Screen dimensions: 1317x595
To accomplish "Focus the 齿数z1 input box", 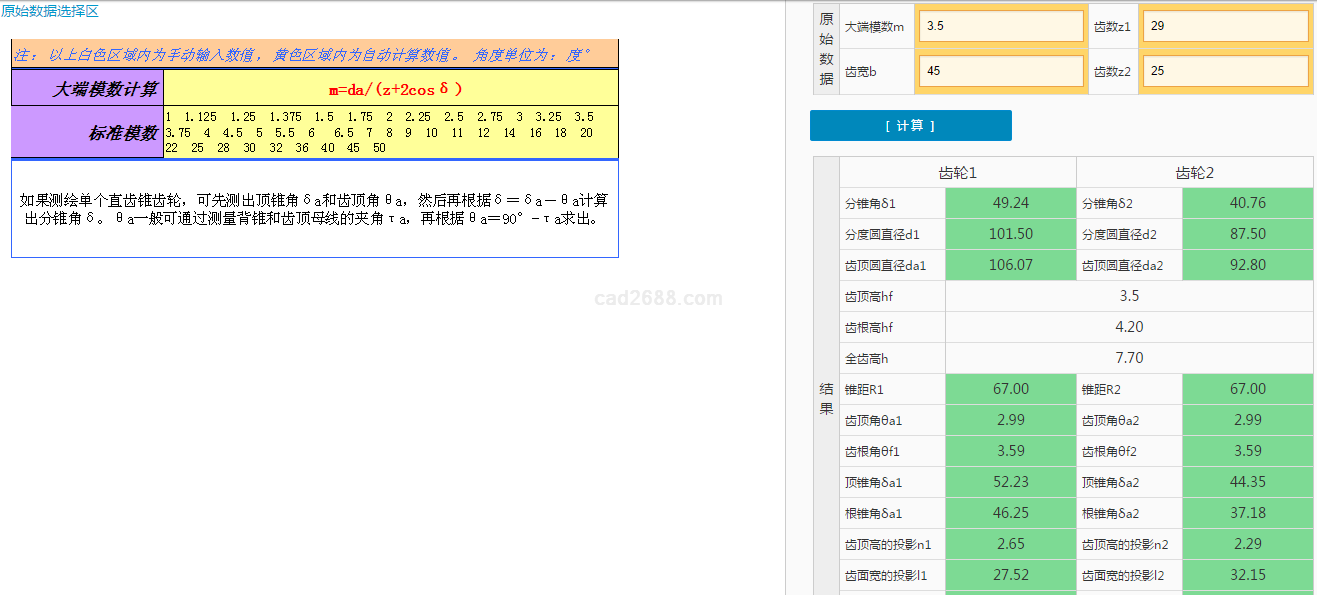I will click(1225, 26).
